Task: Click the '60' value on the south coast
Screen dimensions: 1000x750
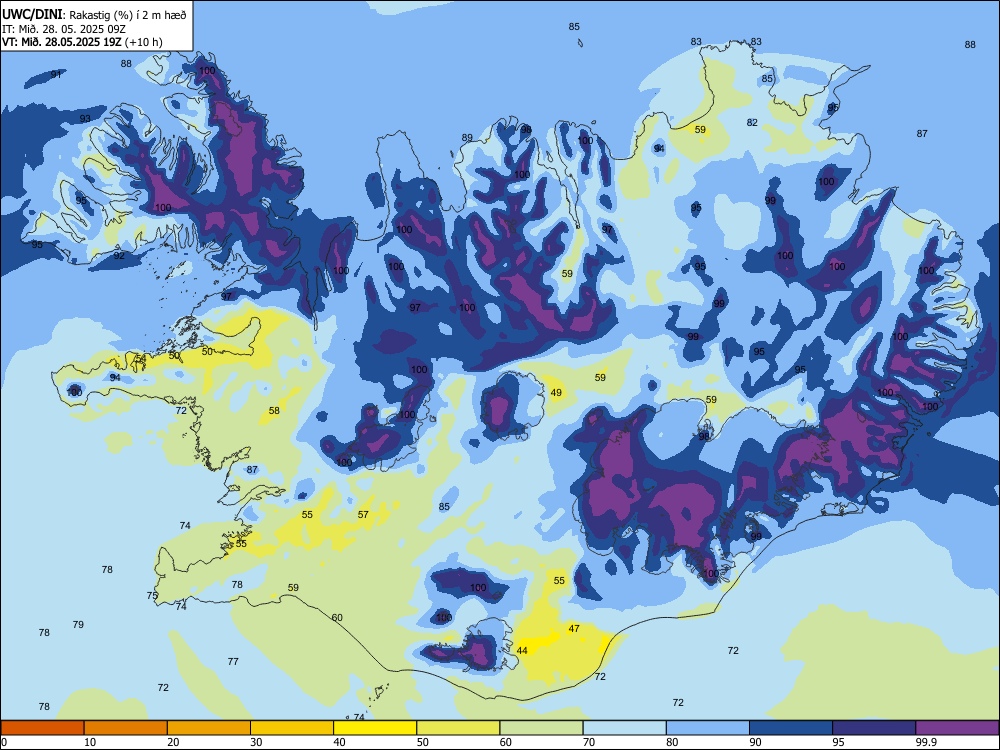Action: pyautogui.click(x=337, y=617)
